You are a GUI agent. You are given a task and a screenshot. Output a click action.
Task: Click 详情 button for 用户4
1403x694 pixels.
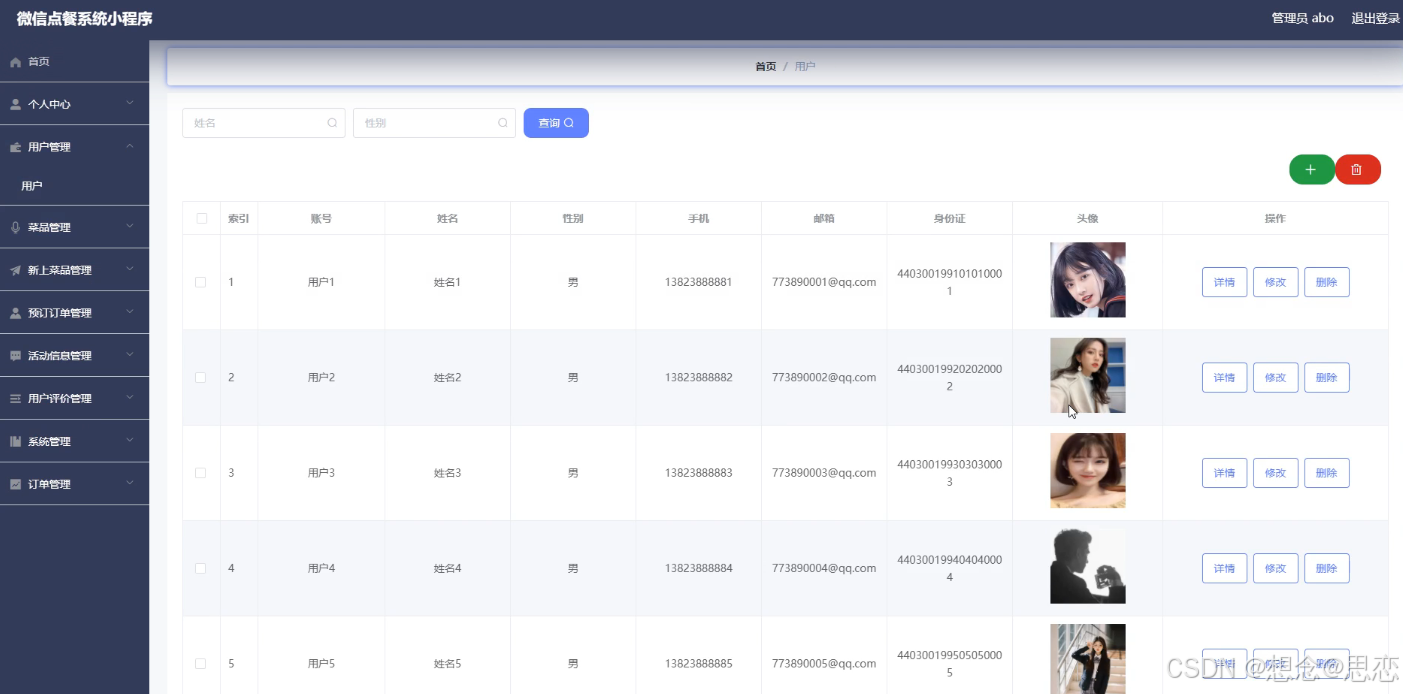point(1224,568)
